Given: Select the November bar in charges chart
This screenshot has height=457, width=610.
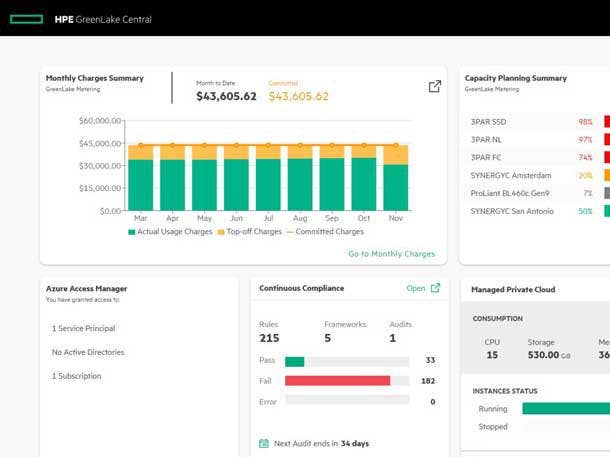Looking at the screenshot, I should click(396, 182).
